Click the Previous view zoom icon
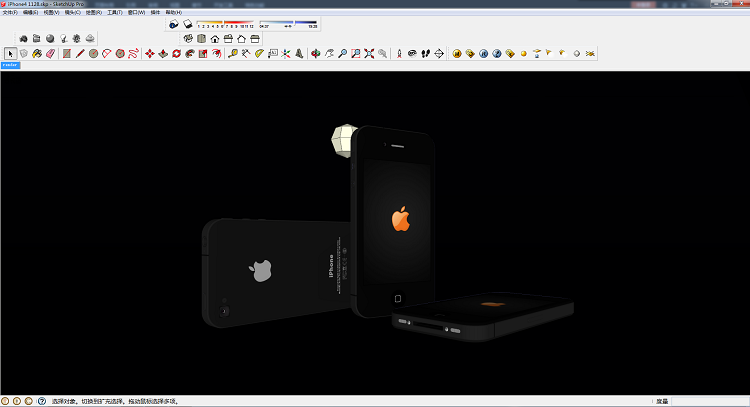Screen dimensions: 750x407 point(383,54)
